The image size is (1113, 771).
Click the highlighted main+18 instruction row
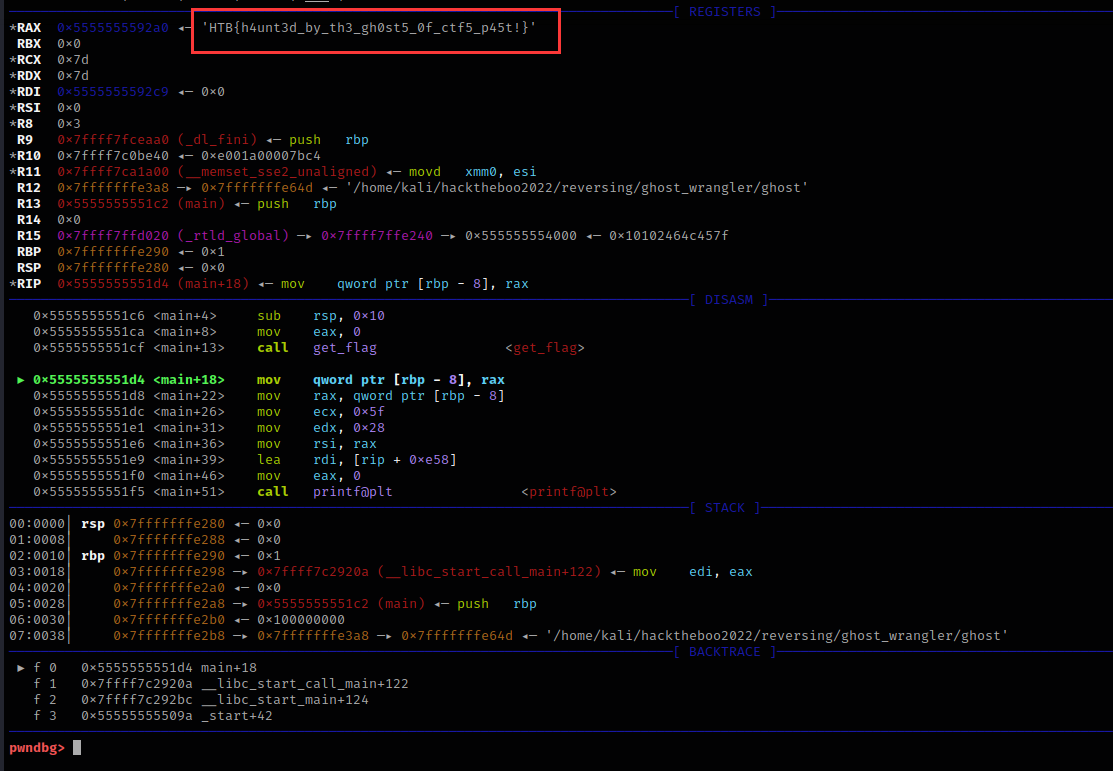[x=250, y=379]
